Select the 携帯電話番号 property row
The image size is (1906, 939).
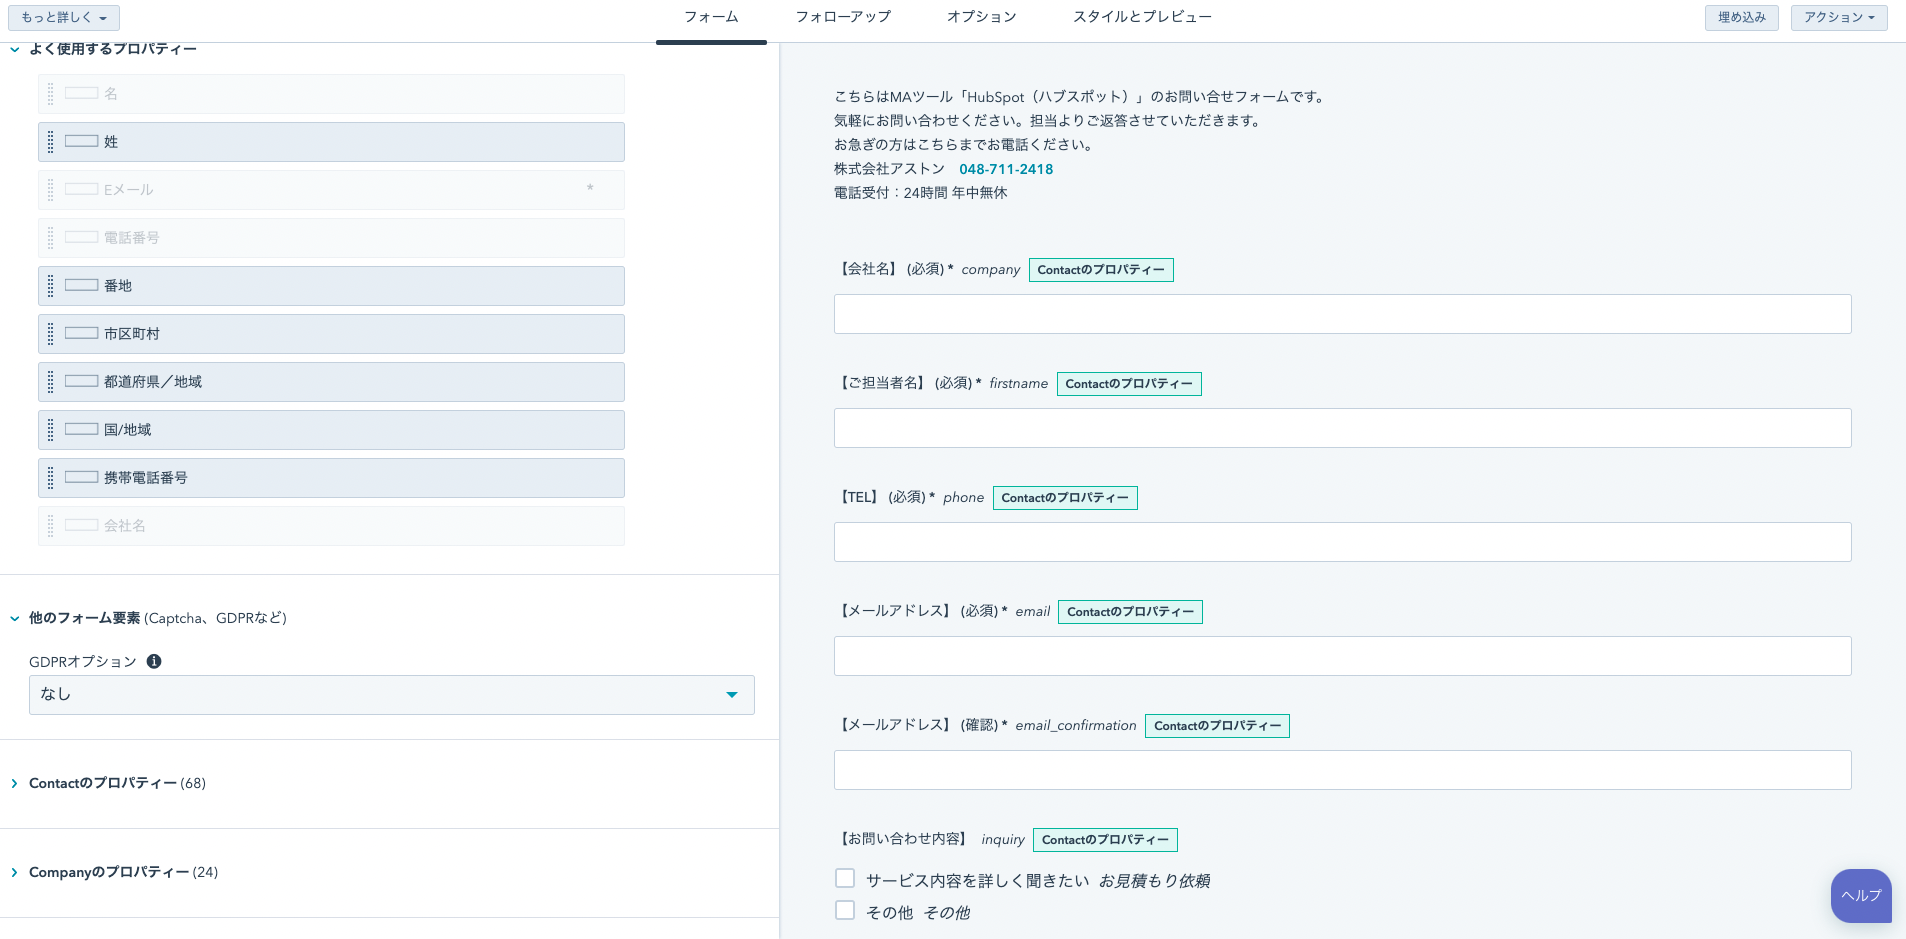[331, 478]
